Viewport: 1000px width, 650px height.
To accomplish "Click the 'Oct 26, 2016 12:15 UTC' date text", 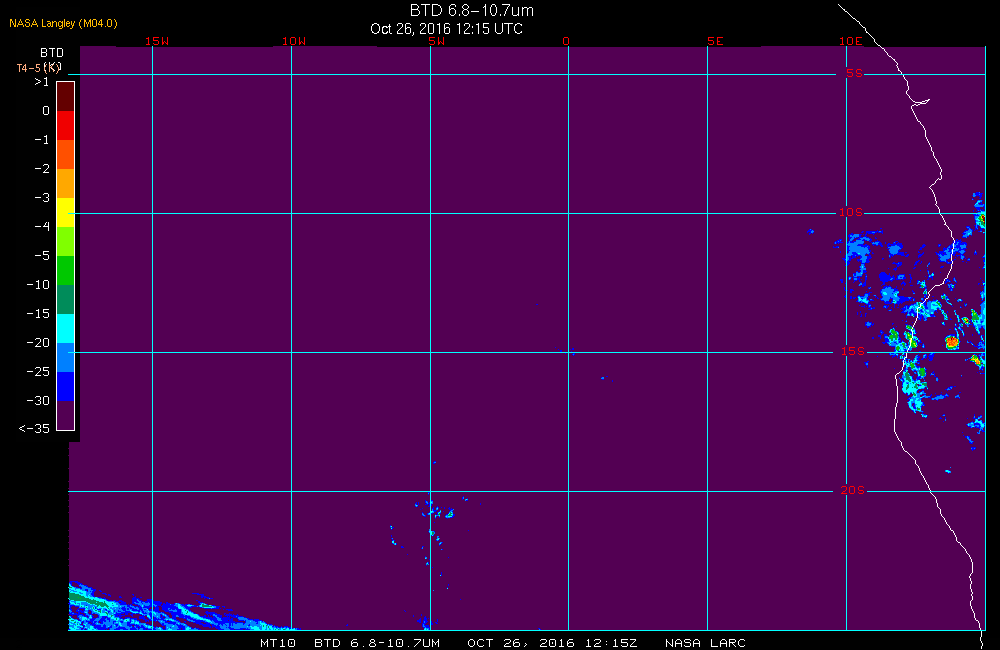I will pyautogui.click(x=446, y=29).
